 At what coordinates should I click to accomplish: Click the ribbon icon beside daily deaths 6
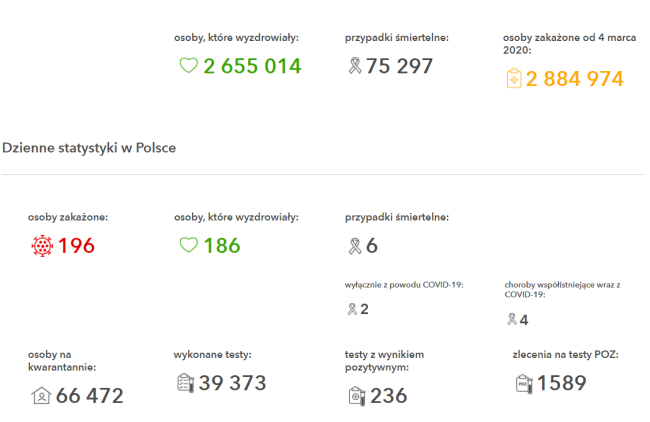point(354,245)
